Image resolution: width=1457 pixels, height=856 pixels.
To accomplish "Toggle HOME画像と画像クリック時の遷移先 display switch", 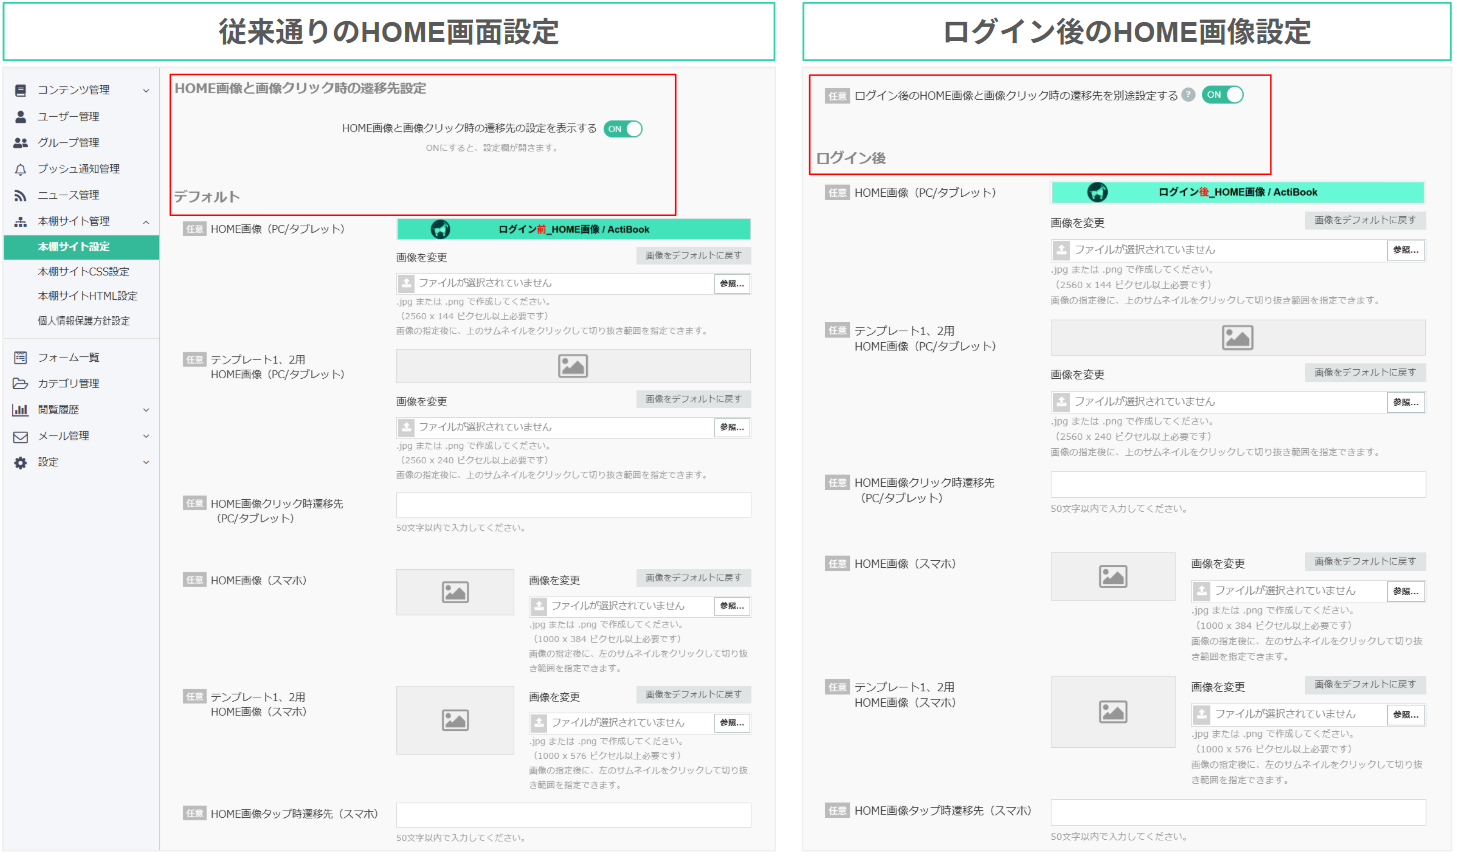I will (x=623, y=129).
